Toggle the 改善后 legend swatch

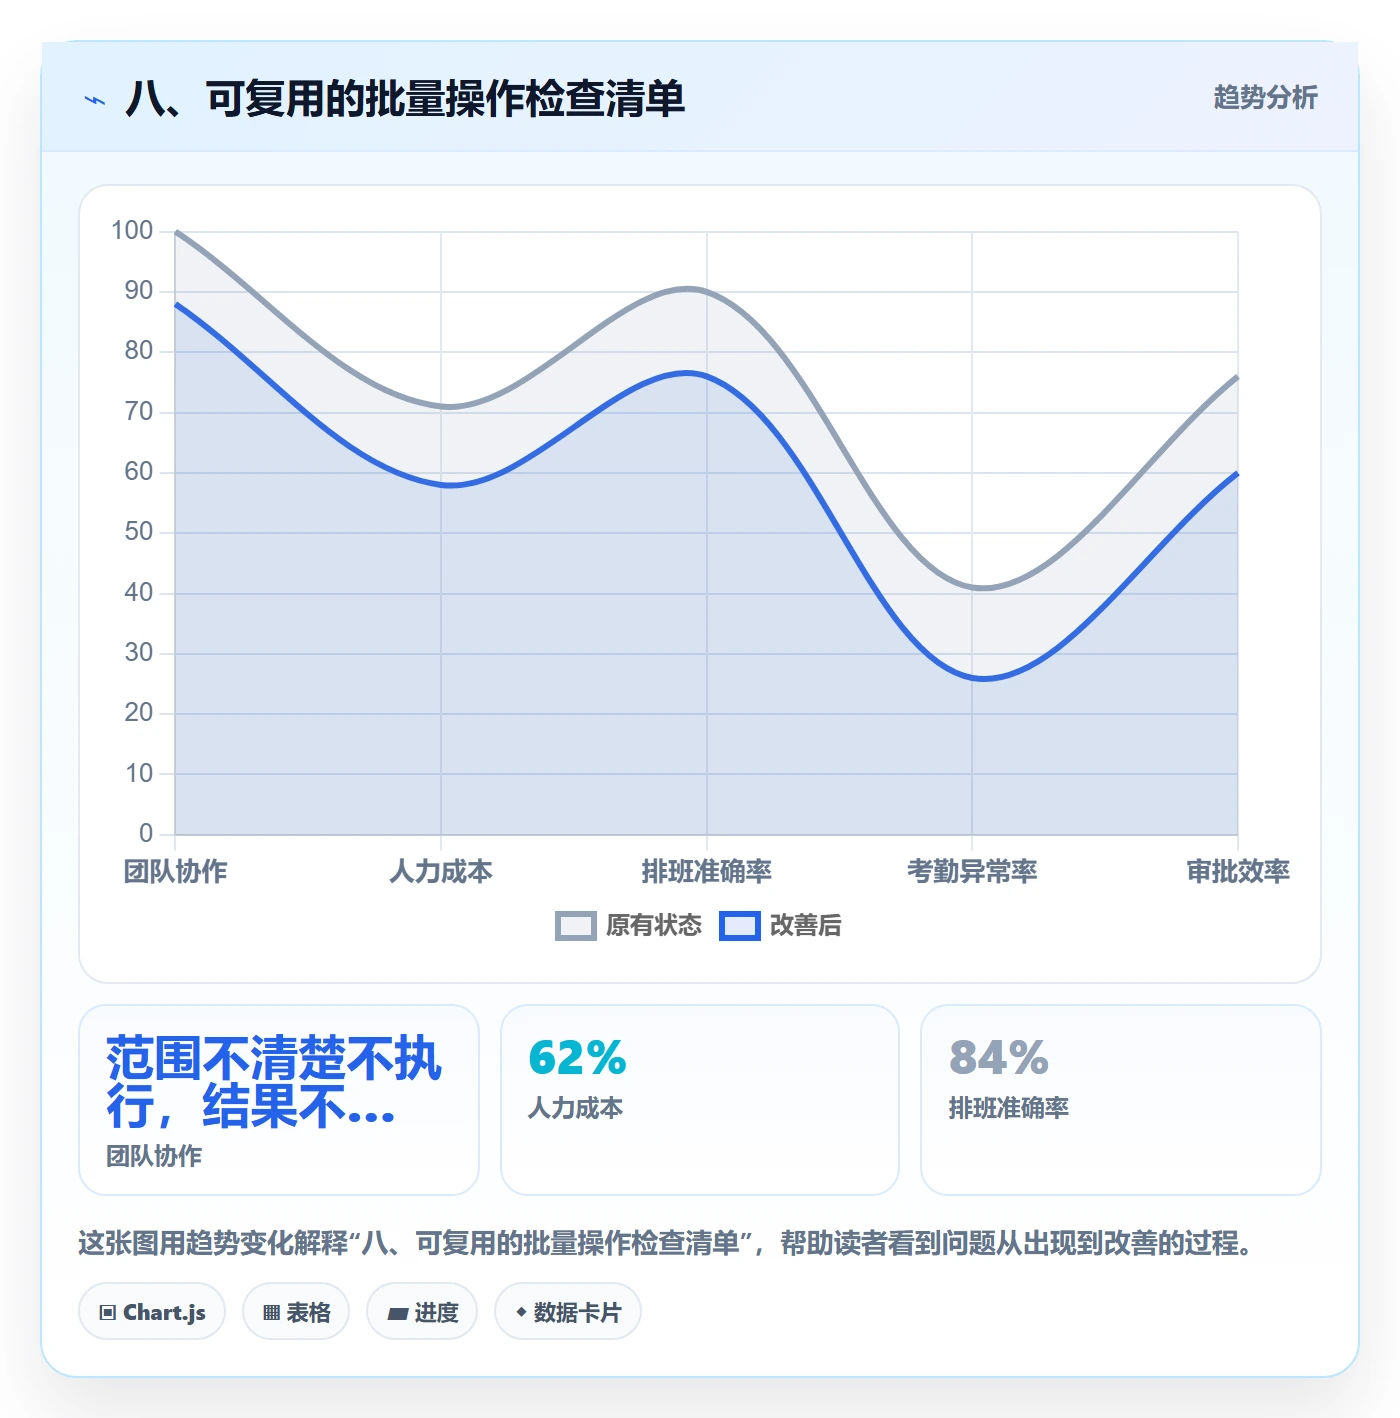coord(740,926)
